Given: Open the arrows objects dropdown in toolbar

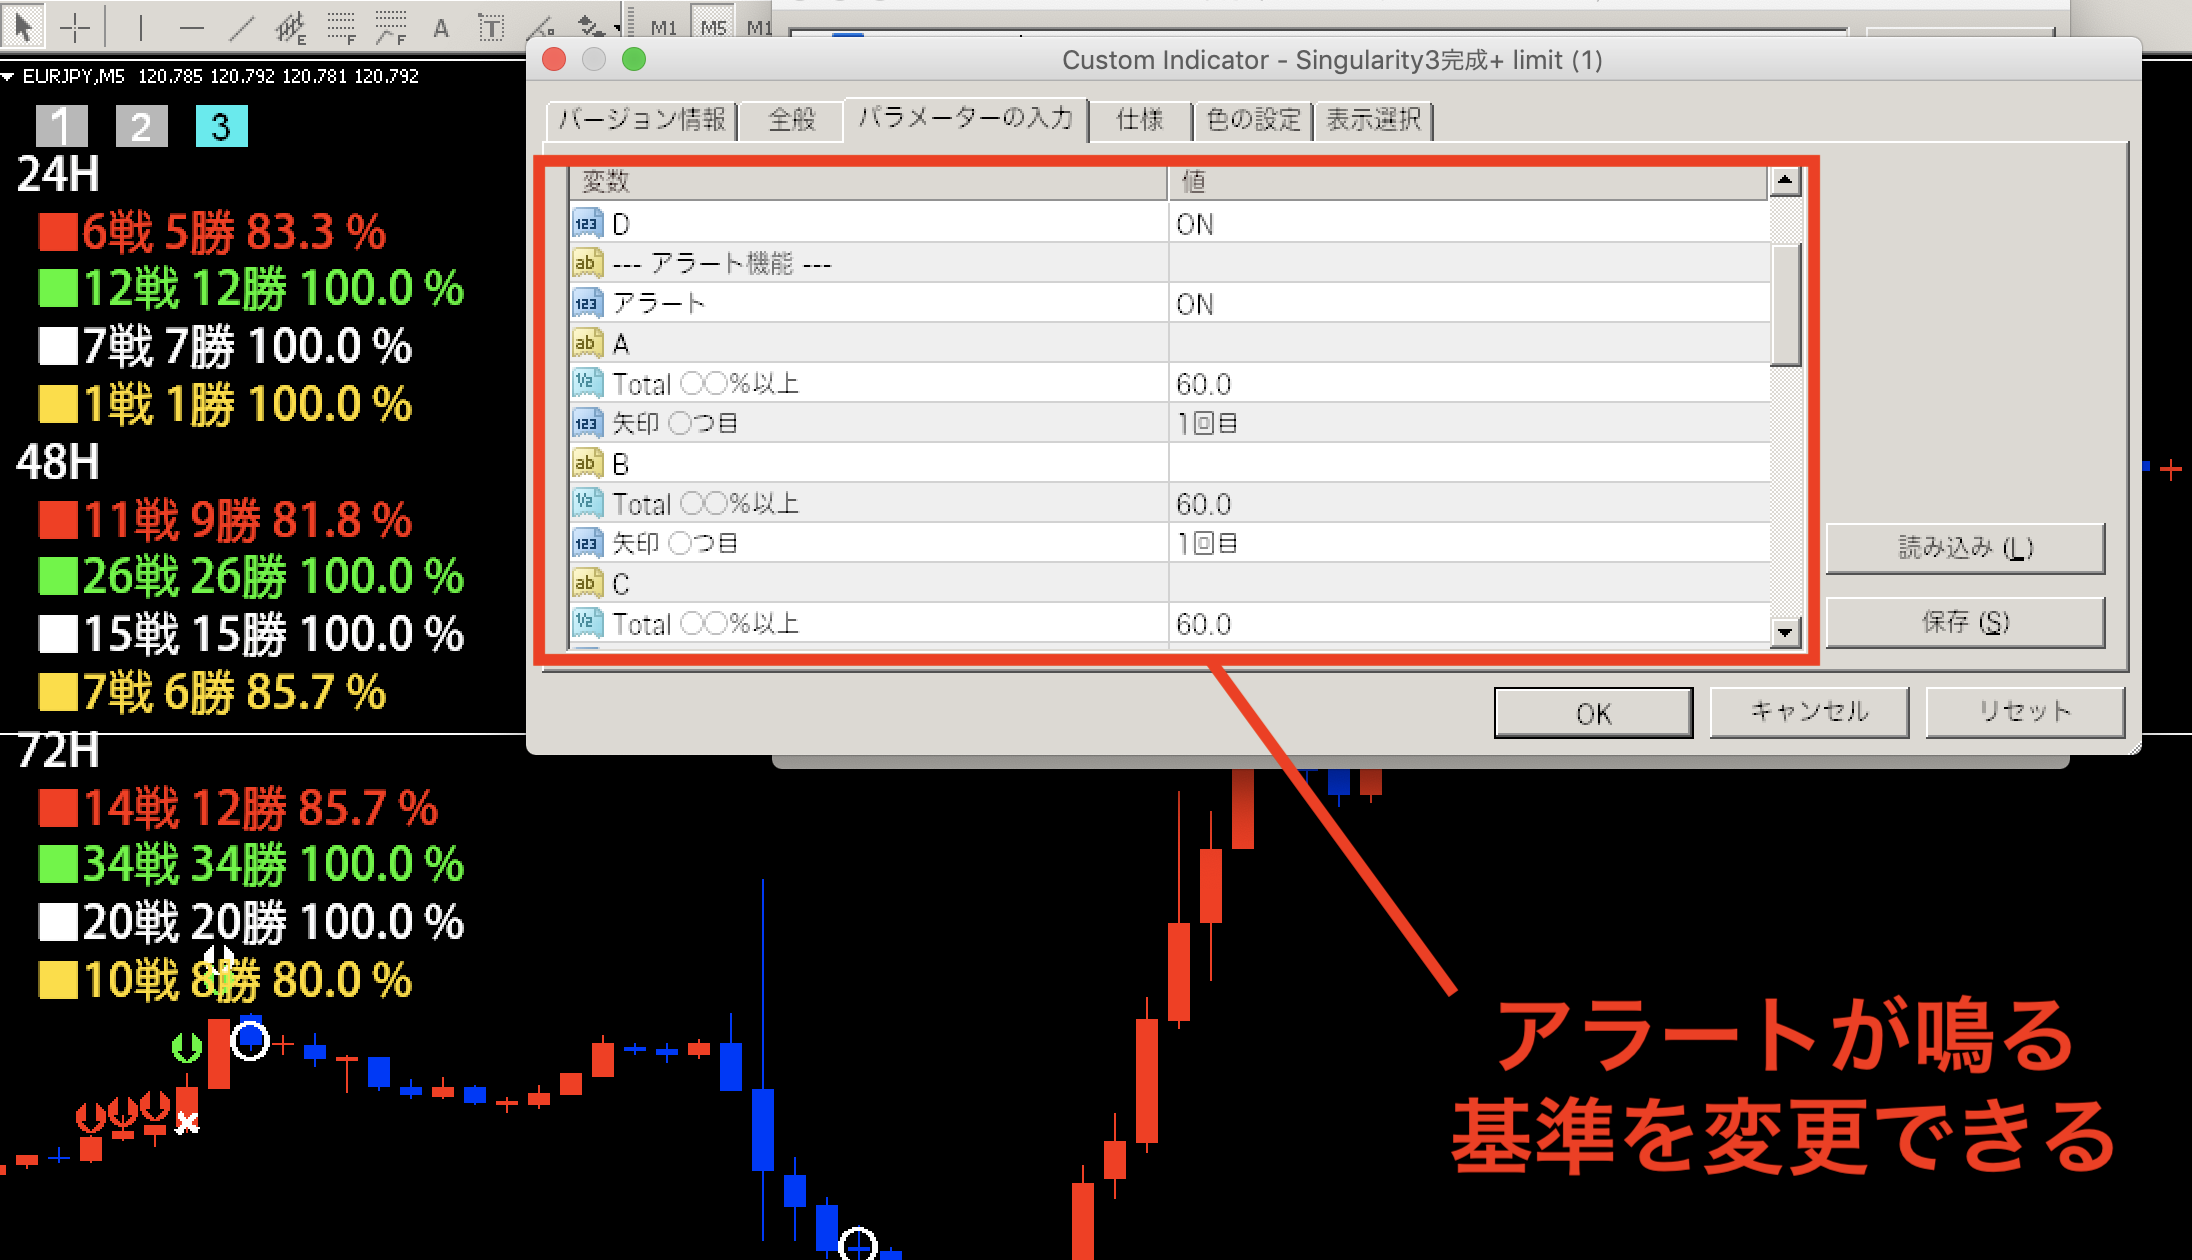Looking at the screenshot, I should point(618,29).
